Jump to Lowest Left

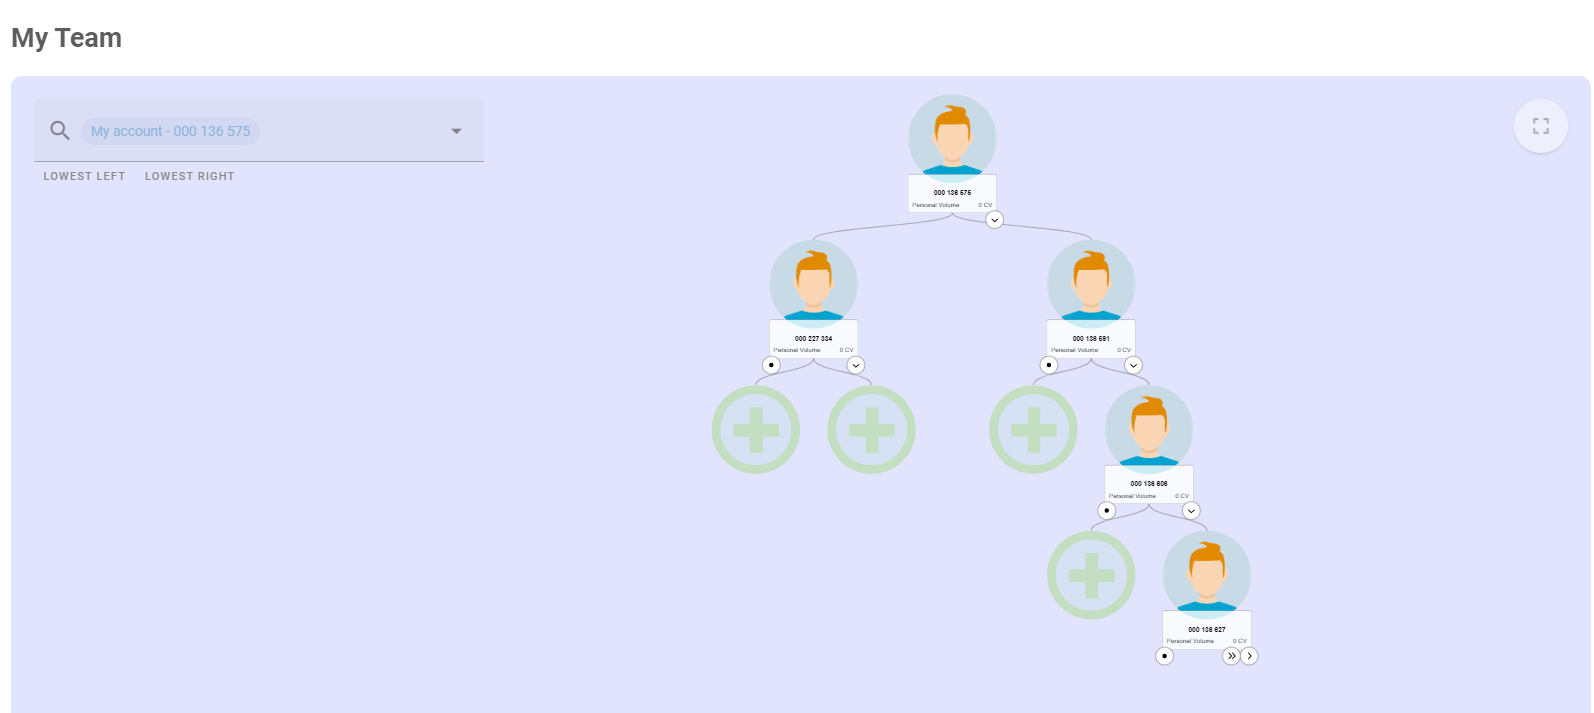pos(84,176)
